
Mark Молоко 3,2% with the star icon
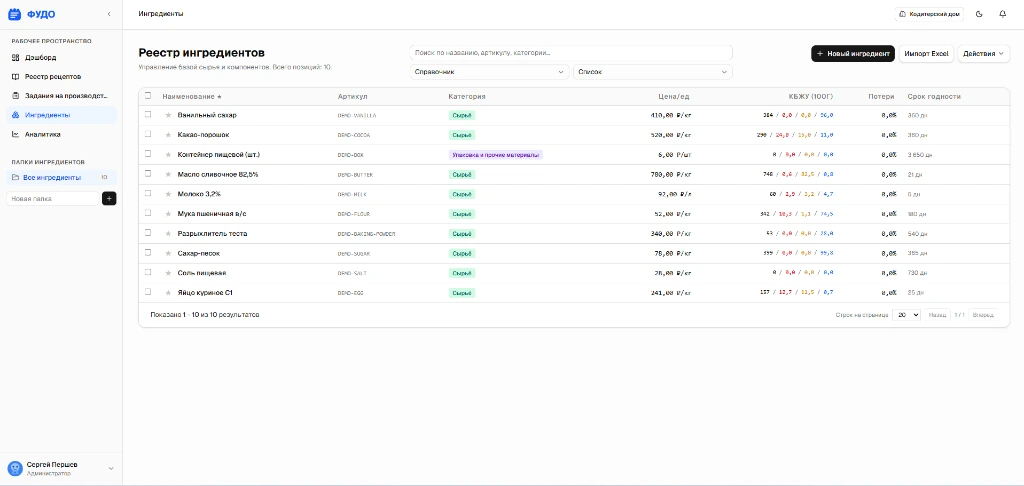(x=168, y=194)
